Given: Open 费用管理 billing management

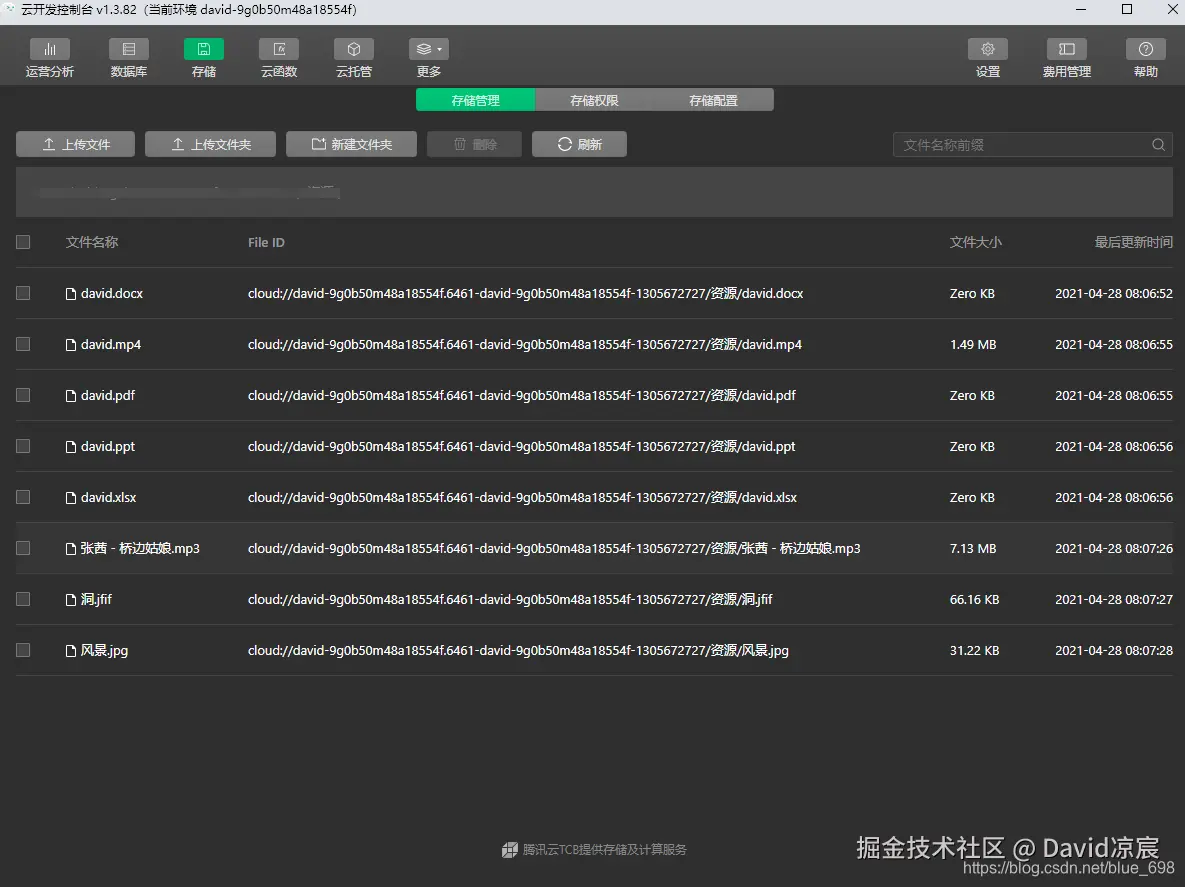Looking at the screenshot, I should 1066,57.
